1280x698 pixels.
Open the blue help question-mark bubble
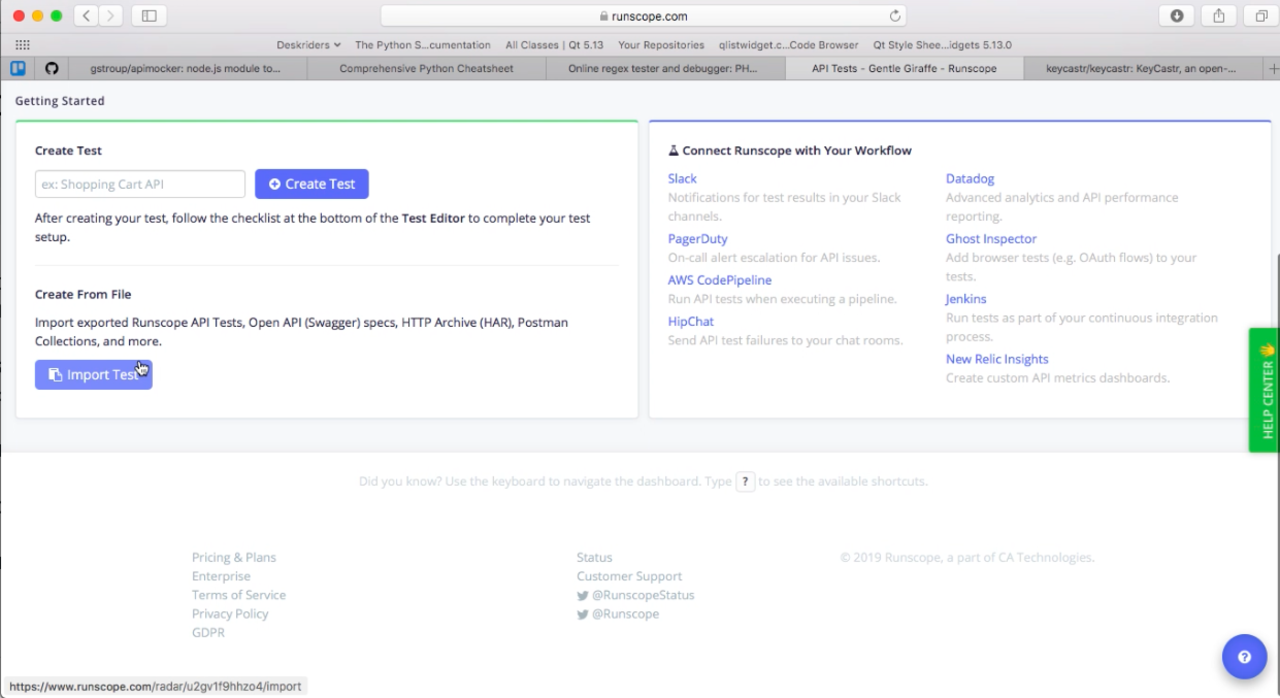pyautogui.click(x=1244, y=657)
